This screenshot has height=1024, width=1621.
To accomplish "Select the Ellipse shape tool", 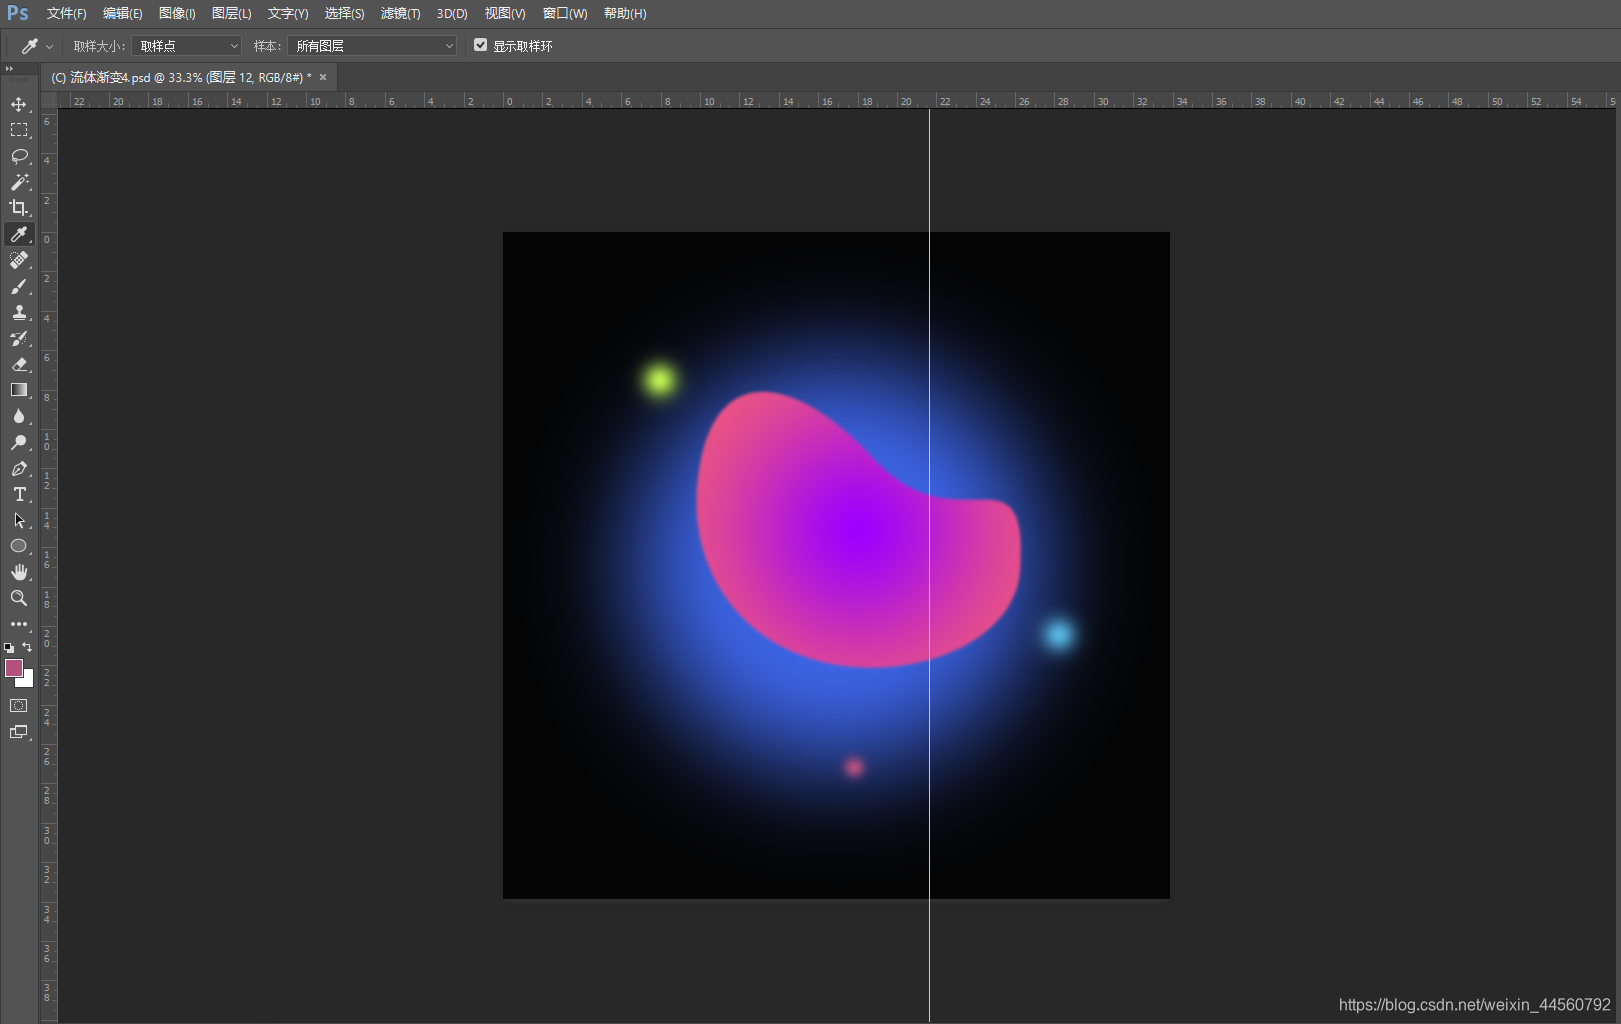I will pos(19,546).
